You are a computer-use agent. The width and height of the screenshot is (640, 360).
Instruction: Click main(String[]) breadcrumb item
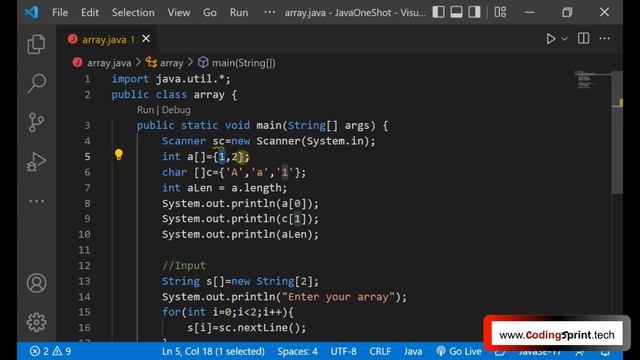click(x=244, y=63)
